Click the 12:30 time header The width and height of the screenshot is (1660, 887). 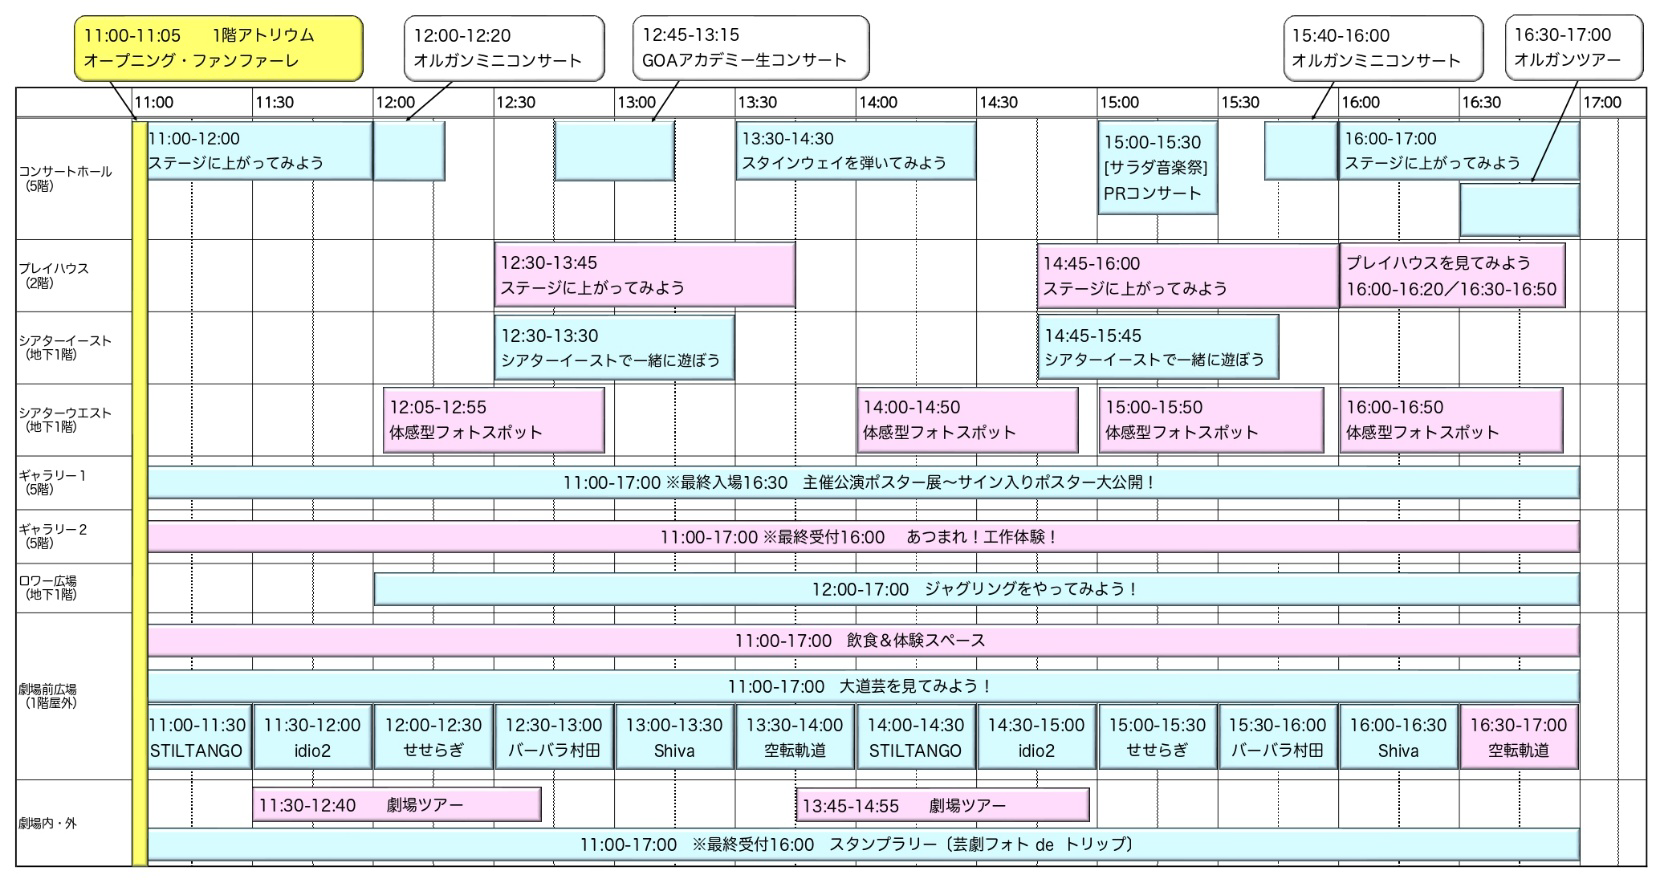pyautogui.click(x=516, y=102)
